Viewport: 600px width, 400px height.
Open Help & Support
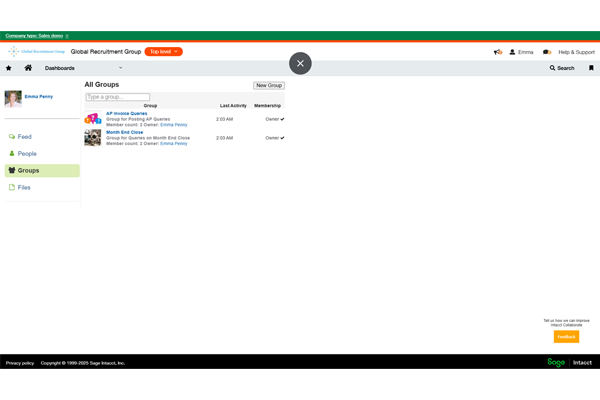pyautogui.click(x=576, y=52)
